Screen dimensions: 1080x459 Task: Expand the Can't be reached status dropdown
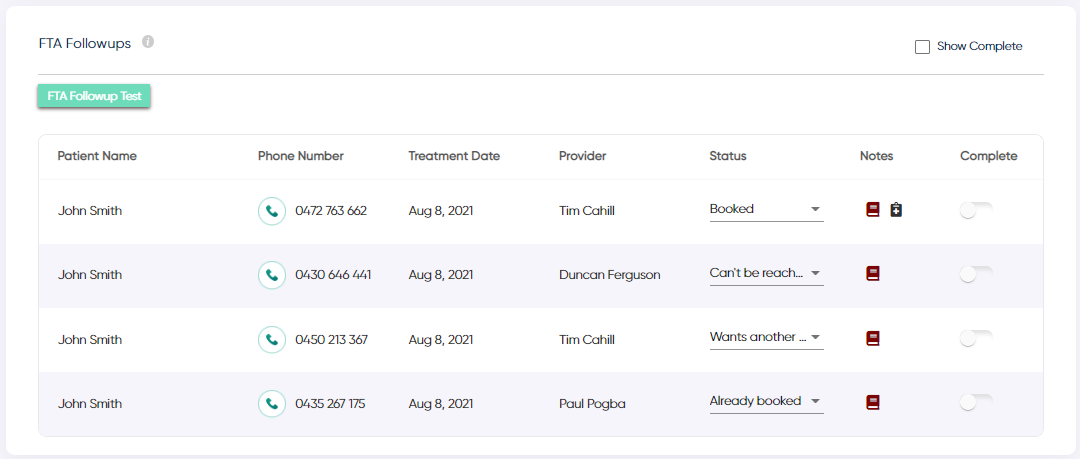(767, 274)
